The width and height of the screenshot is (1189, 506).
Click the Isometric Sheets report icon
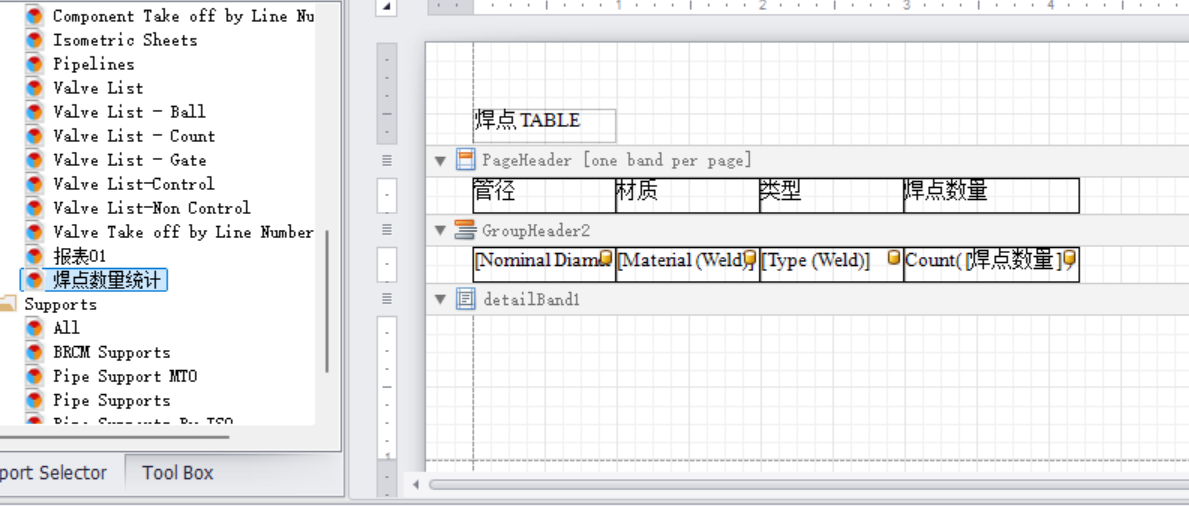[x=34, y=39]
